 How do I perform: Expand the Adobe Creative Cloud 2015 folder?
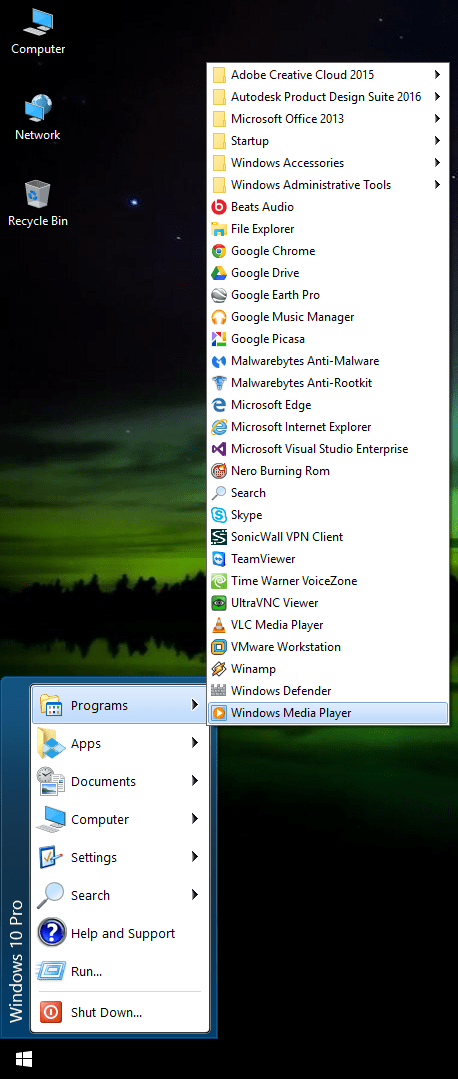pyautogui.click(x=328, y=74)
